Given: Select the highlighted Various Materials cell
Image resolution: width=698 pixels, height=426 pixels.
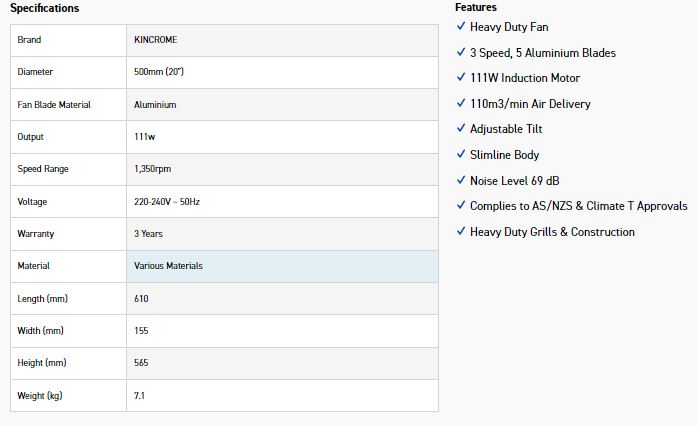Looking at the screenshot, I should 168,266.
